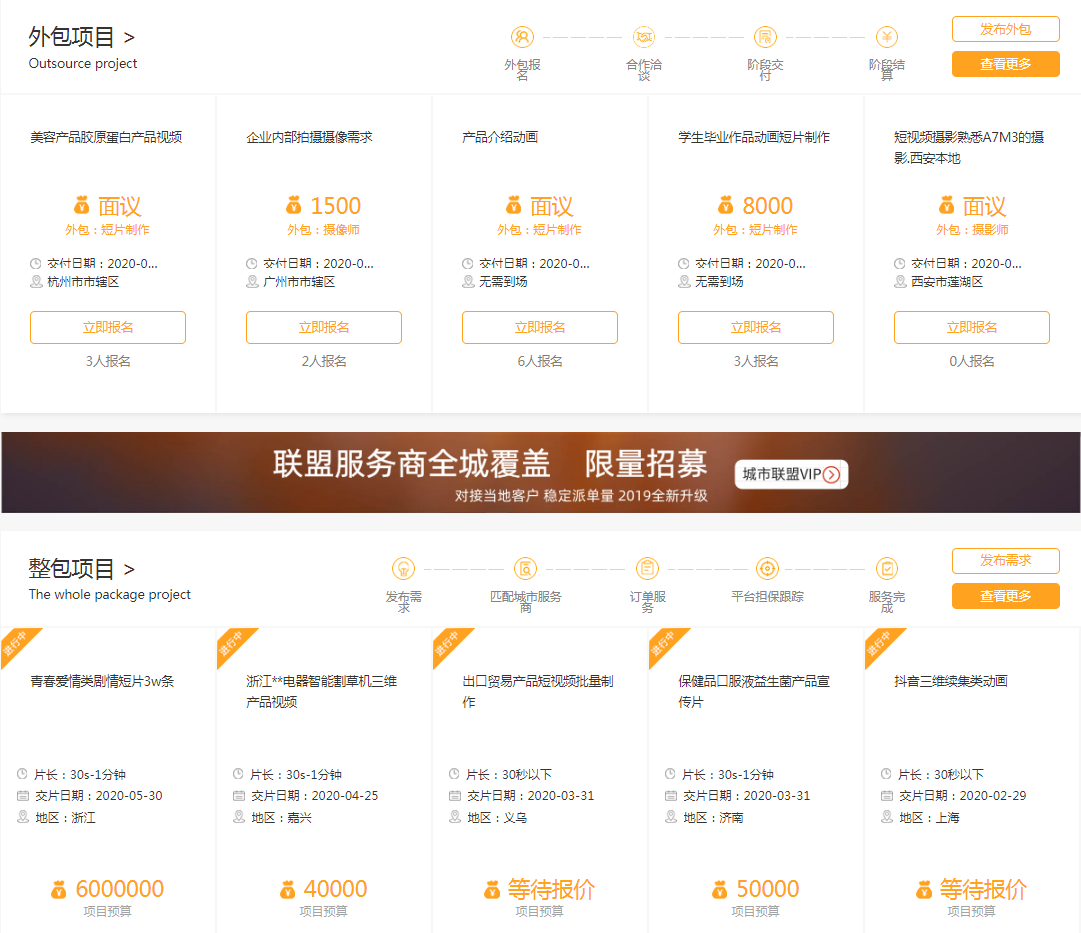The image size is (1081, 933).
Task: Click the 阶段交付 delivery step icon
Action: pyautogui.click(x=765, y=36)
